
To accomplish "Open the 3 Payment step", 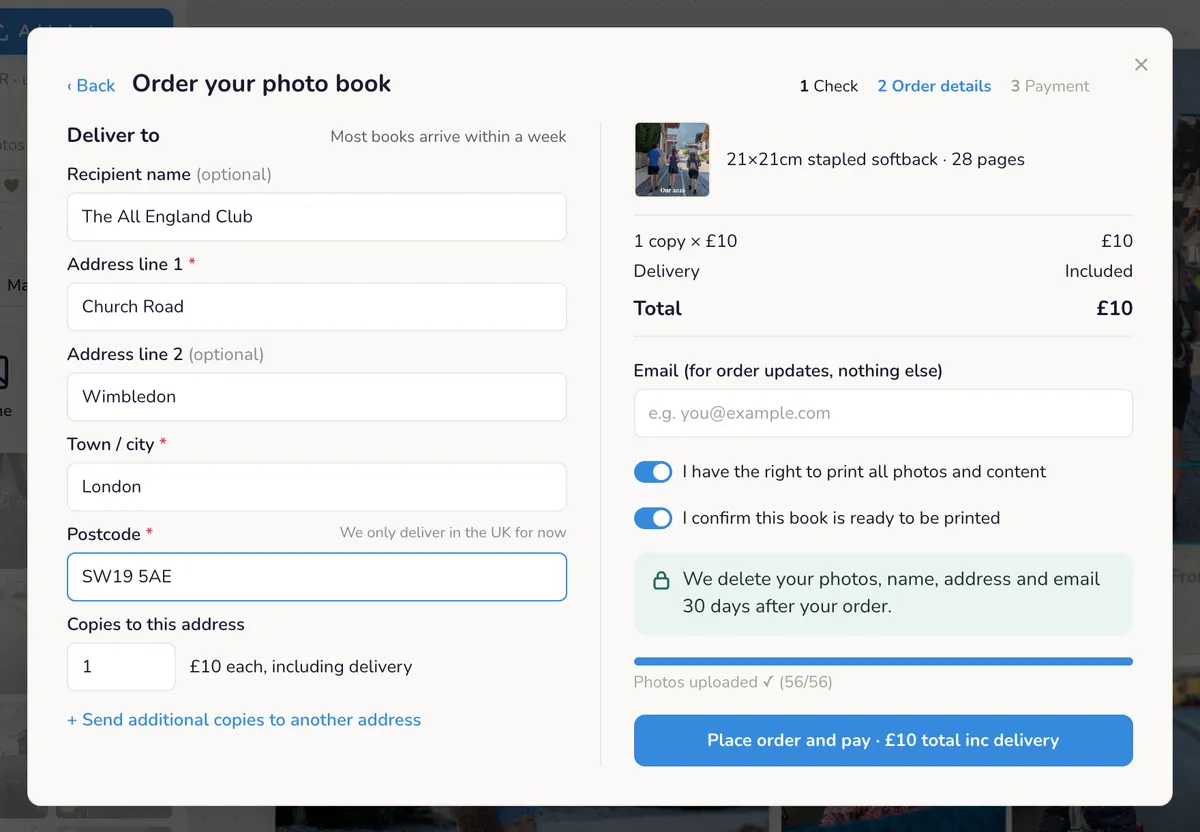I will pos(1050,86).
